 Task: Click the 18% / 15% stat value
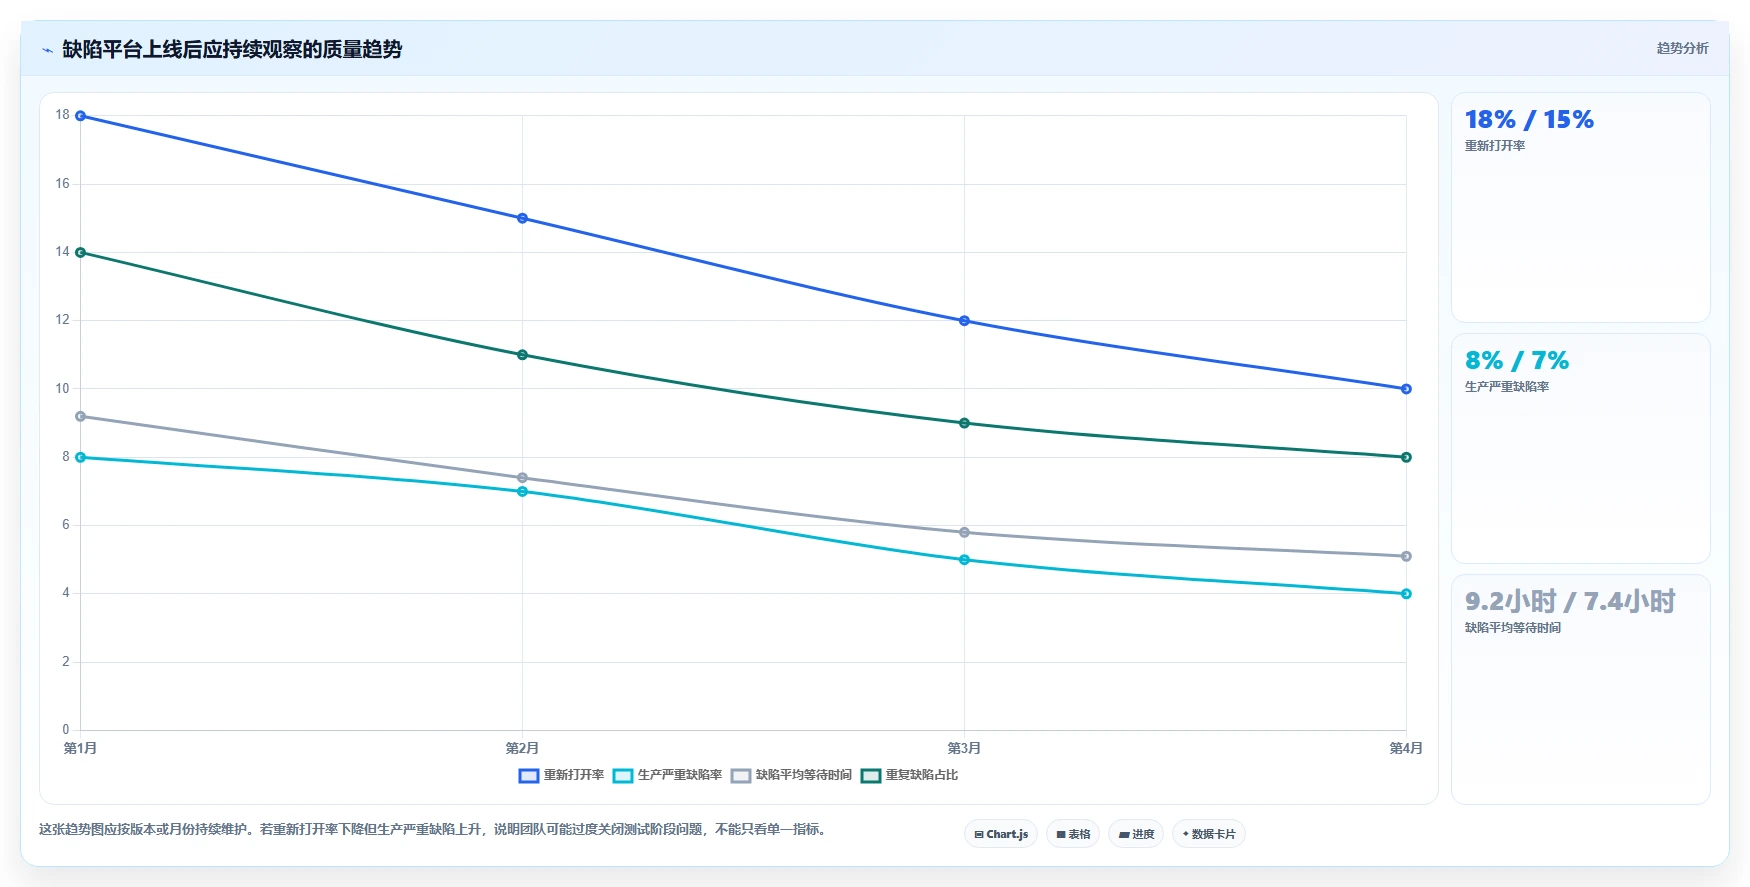[1529, 120]
